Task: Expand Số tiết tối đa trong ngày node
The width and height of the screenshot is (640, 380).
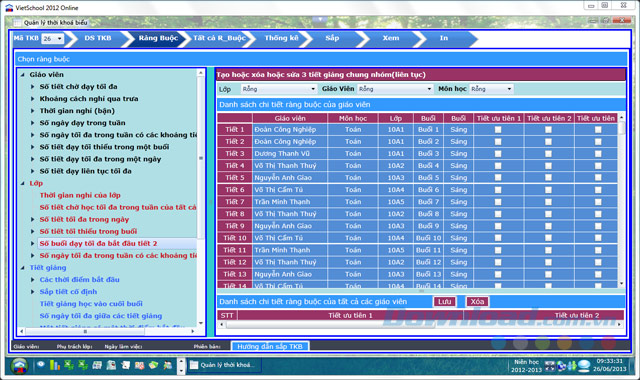Action: (x=33, y=220)
